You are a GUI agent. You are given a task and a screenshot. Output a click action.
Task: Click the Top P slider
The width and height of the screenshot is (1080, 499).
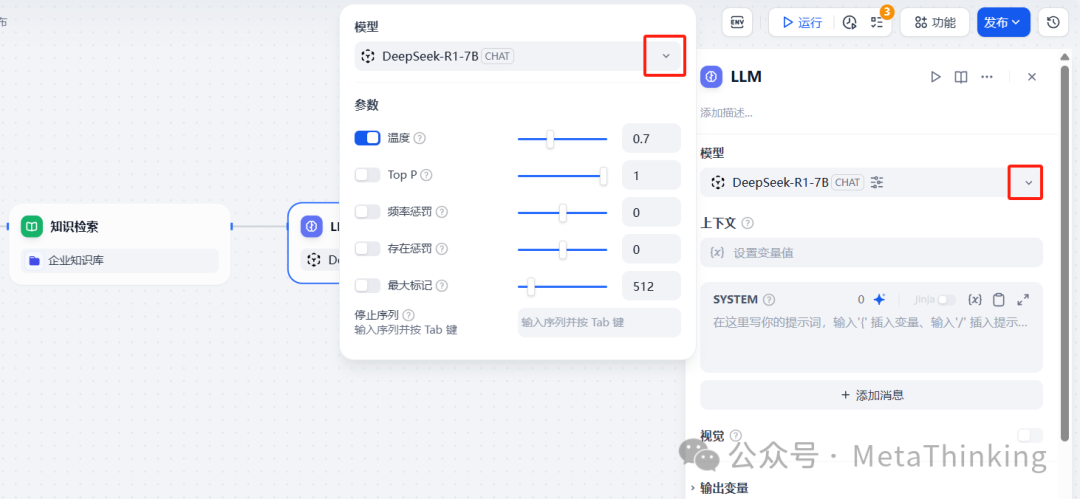click(562, 176)
